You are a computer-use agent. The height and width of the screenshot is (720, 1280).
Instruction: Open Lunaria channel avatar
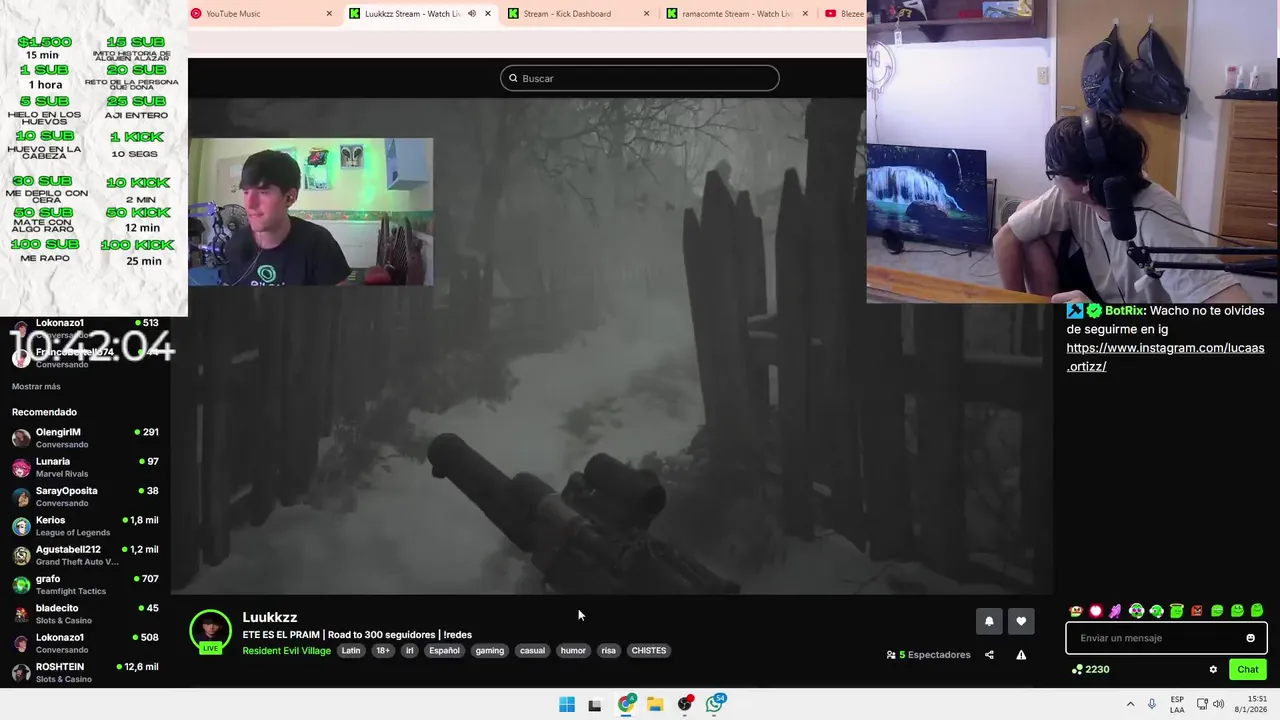(x=21, y=467)
